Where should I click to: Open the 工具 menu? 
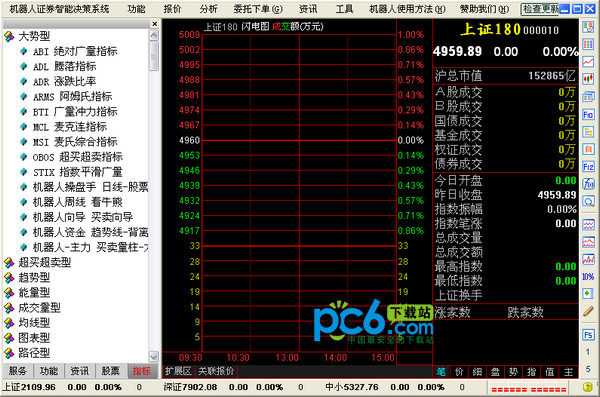344,9
